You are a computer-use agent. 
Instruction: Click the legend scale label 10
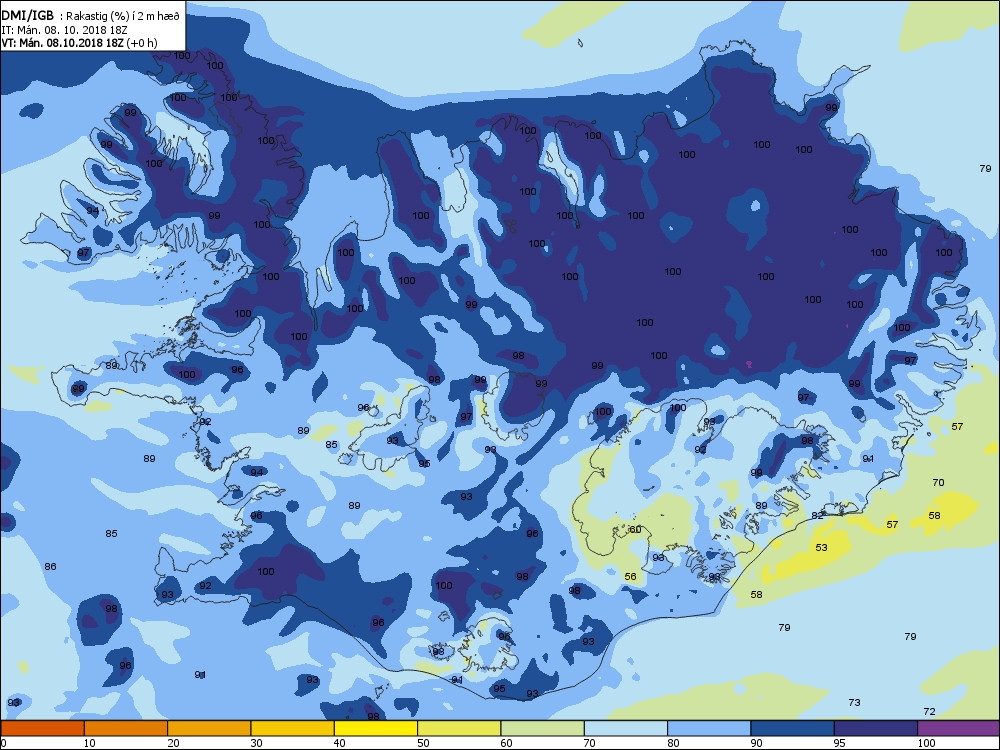(89, 743)
